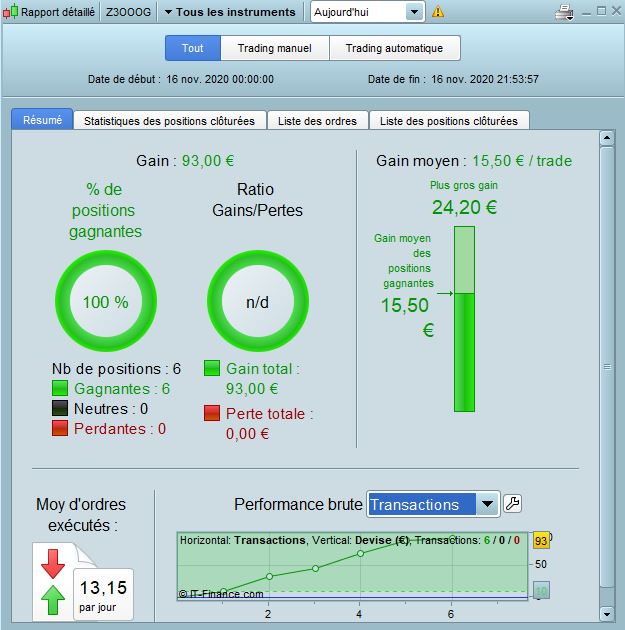Switch to Liste des positions clôturées tab

coord(449,121)
